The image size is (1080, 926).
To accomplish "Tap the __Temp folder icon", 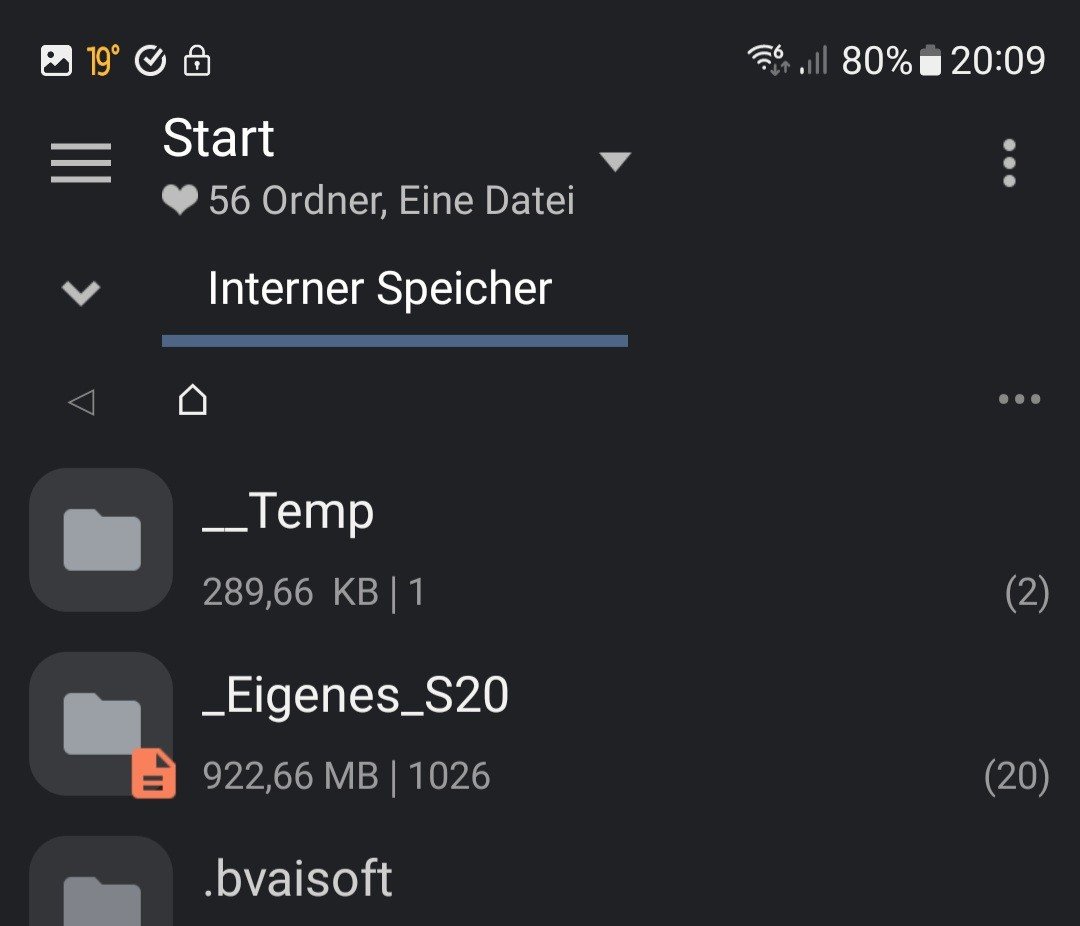I will point(101,539).
